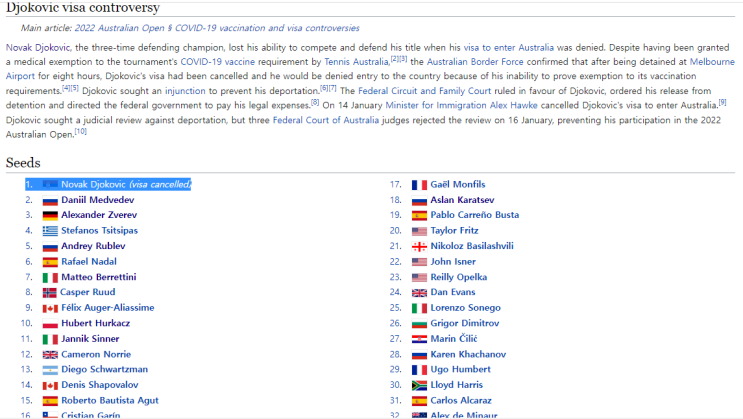Follow the visa to enter Australia link
743x419 pixels.
pyautogui.click(x=508, y=47)
